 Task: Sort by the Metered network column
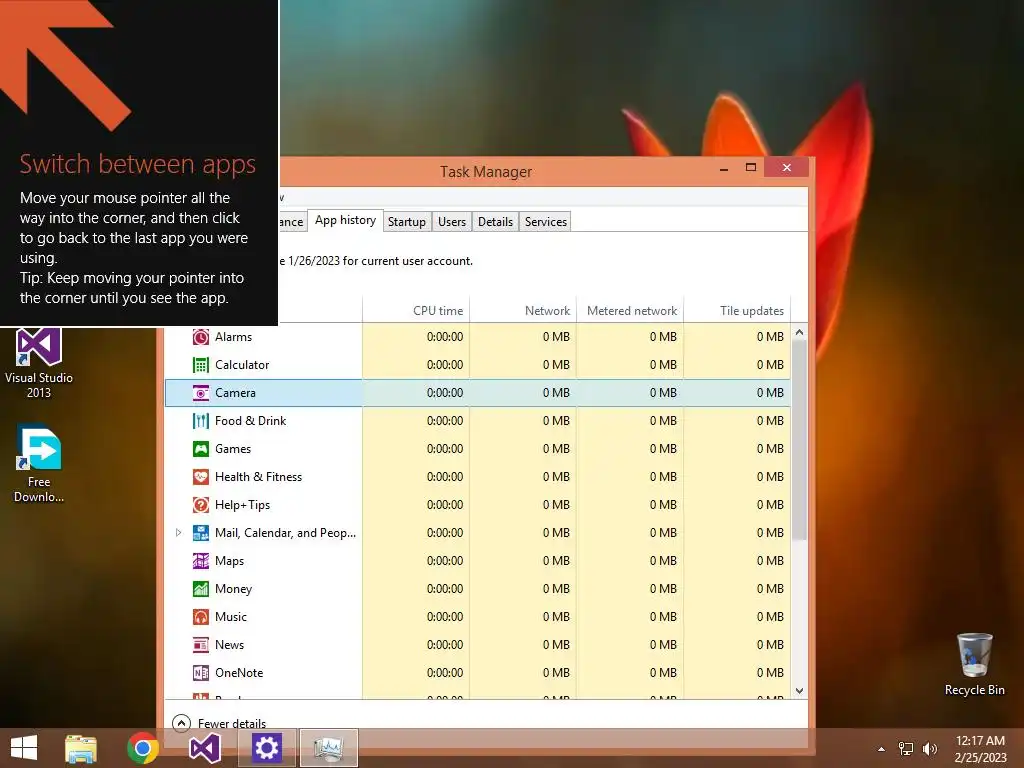click(630, 311)
